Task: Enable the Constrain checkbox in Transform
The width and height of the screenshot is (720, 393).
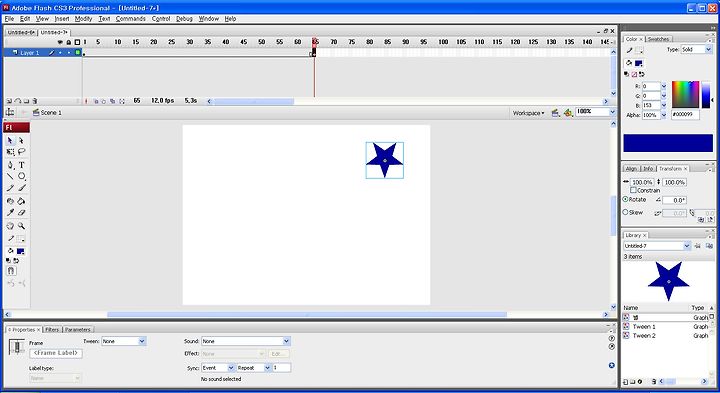Action: pos(633,190)
